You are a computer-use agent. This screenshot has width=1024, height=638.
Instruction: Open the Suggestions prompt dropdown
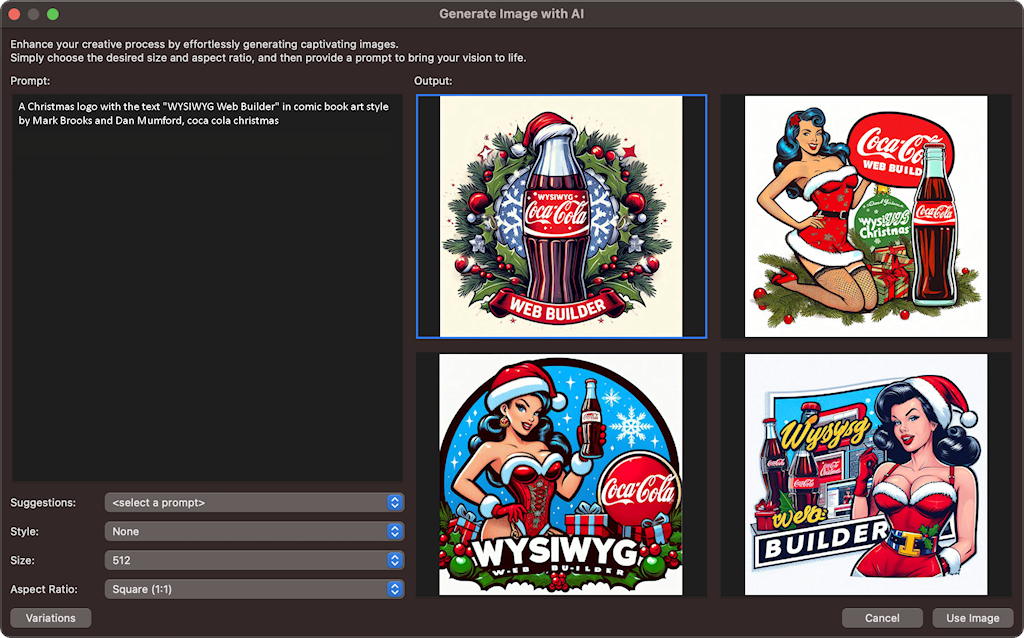(x=254, y=502)
